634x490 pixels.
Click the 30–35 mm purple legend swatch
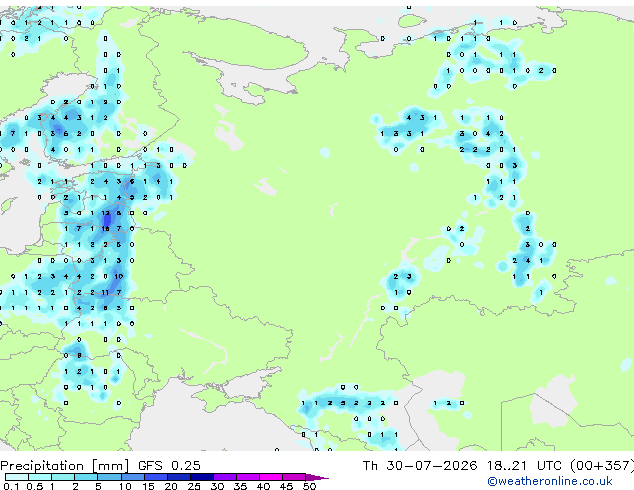coord(225,477)
